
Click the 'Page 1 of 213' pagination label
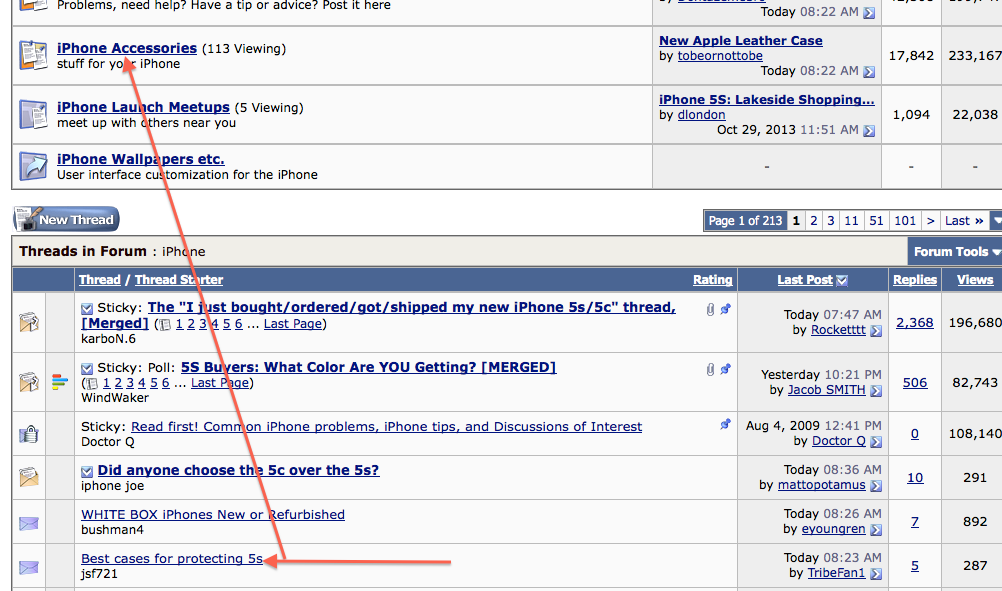[x=745, y=220]
